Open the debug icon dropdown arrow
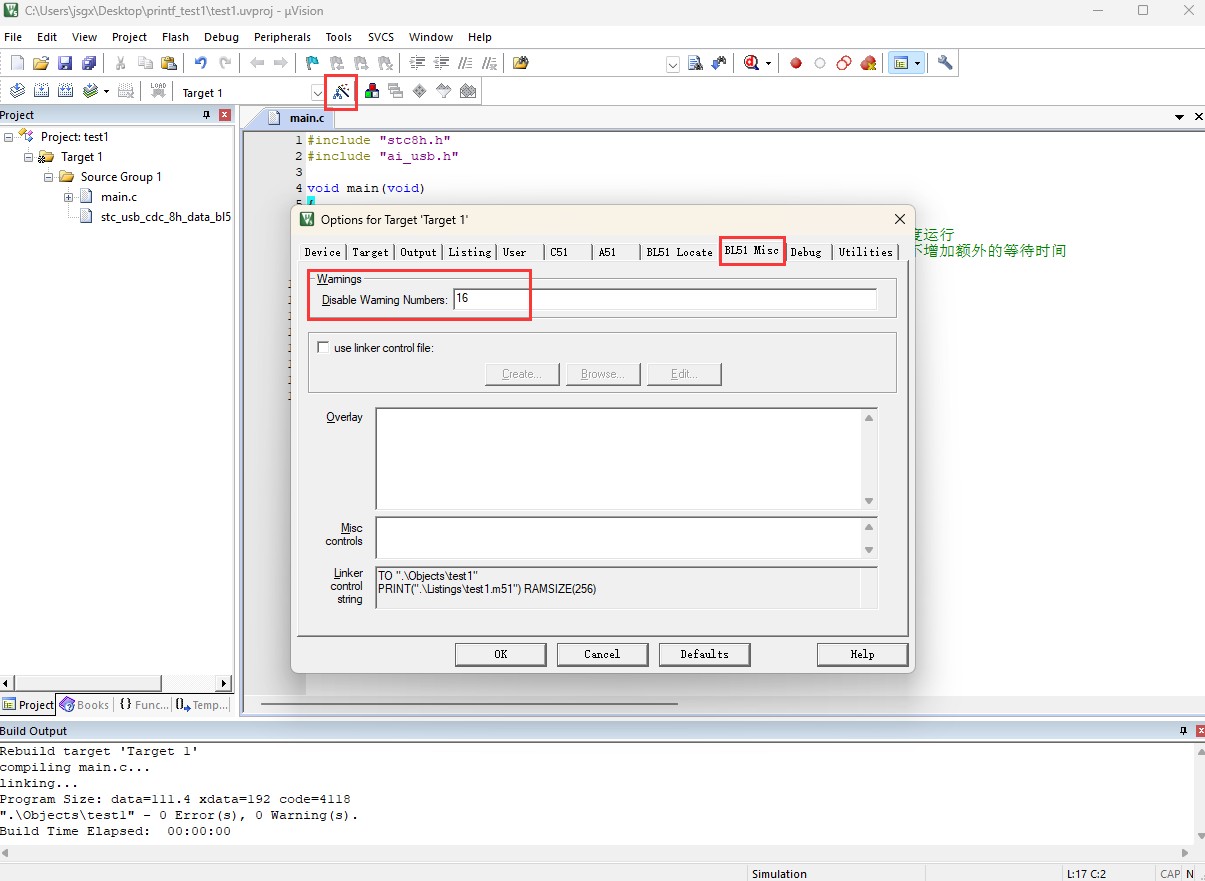The width and height of the screenshot is (1205, 881). click(769, 63)
